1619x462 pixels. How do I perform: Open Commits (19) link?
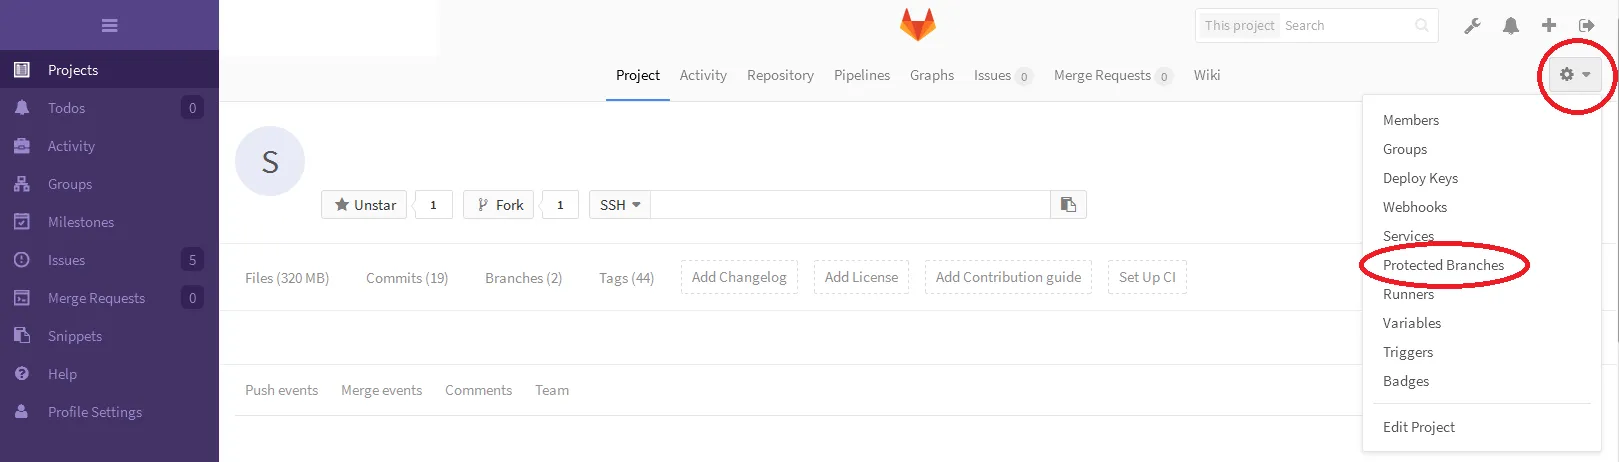coord(407,278)
